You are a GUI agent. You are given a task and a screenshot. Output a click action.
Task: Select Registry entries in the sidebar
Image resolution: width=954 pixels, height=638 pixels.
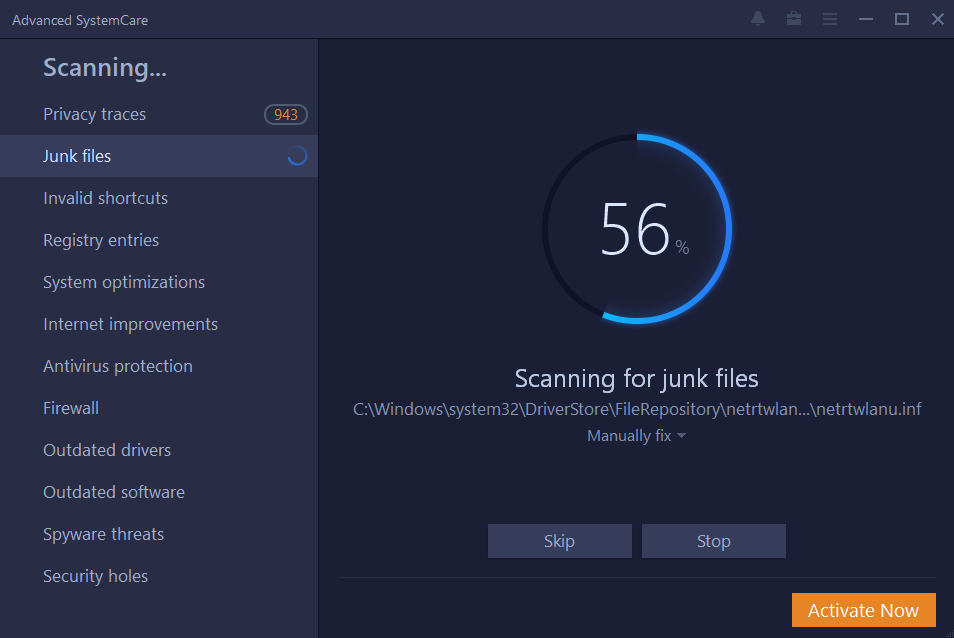pos(159,240)
